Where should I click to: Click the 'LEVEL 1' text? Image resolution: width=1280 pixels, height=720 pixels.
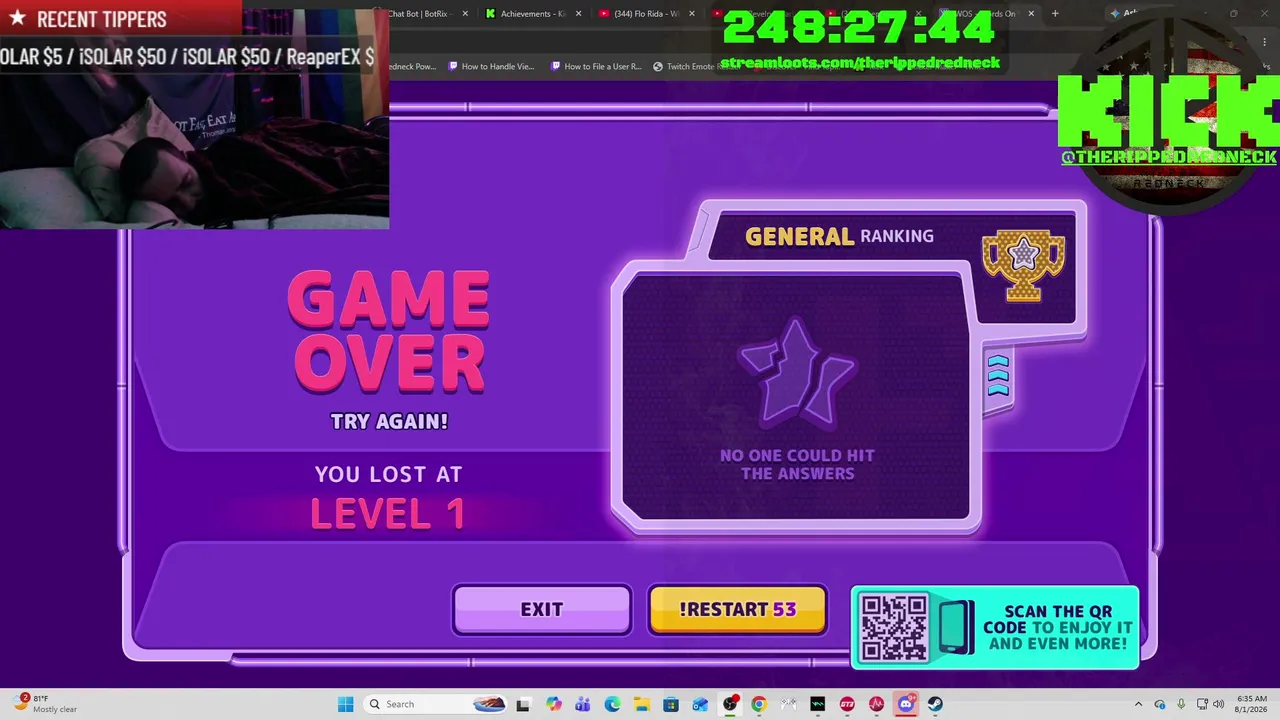tap(388, 514)
